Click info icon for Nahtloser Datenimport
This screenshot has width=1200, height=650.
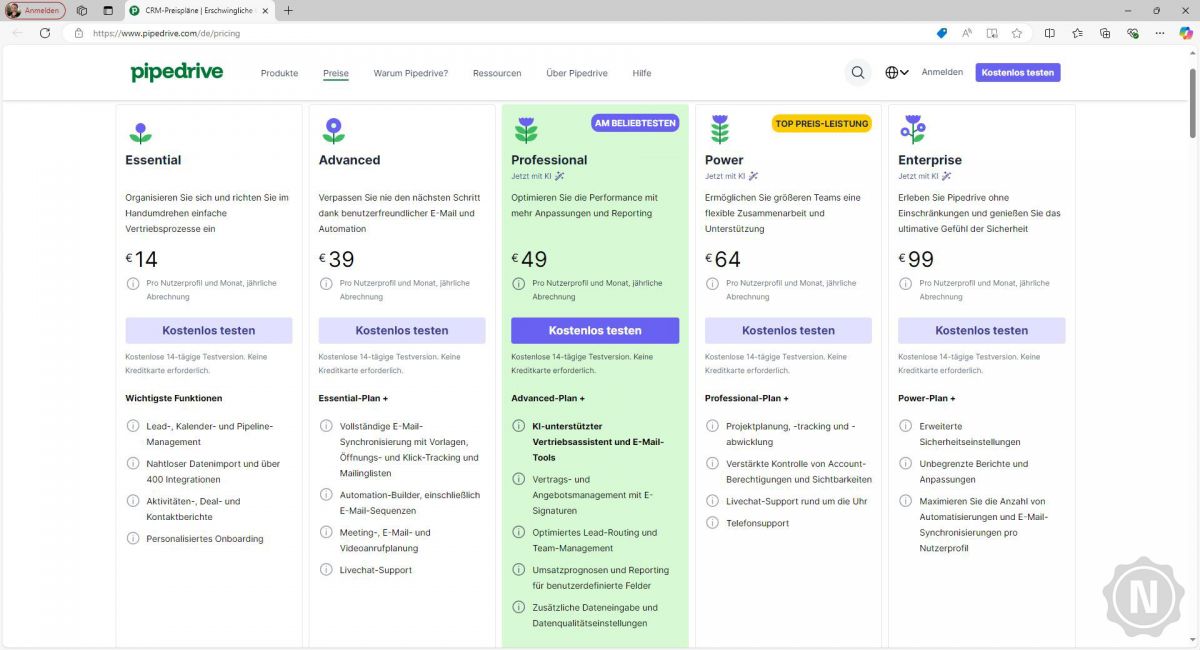pos(132,464)
